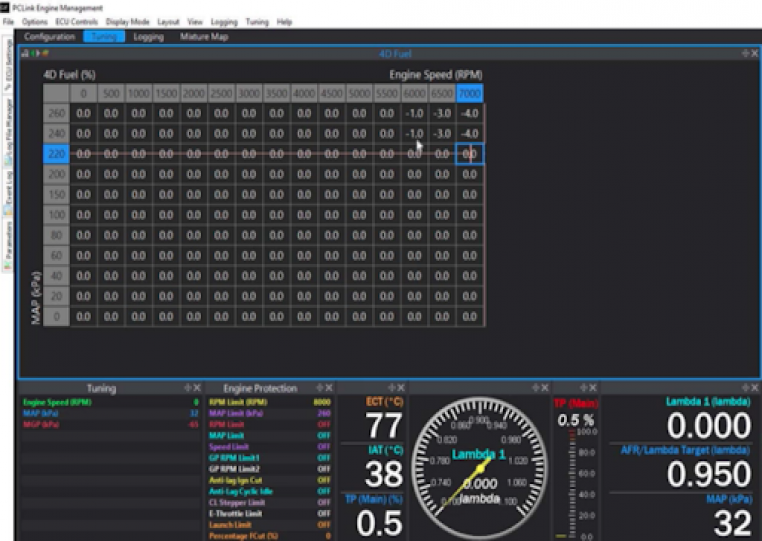The width and height of the screenshot is (762, 541).
Task: Open the Logging menu in menu bar
Action: click(224, 22)
